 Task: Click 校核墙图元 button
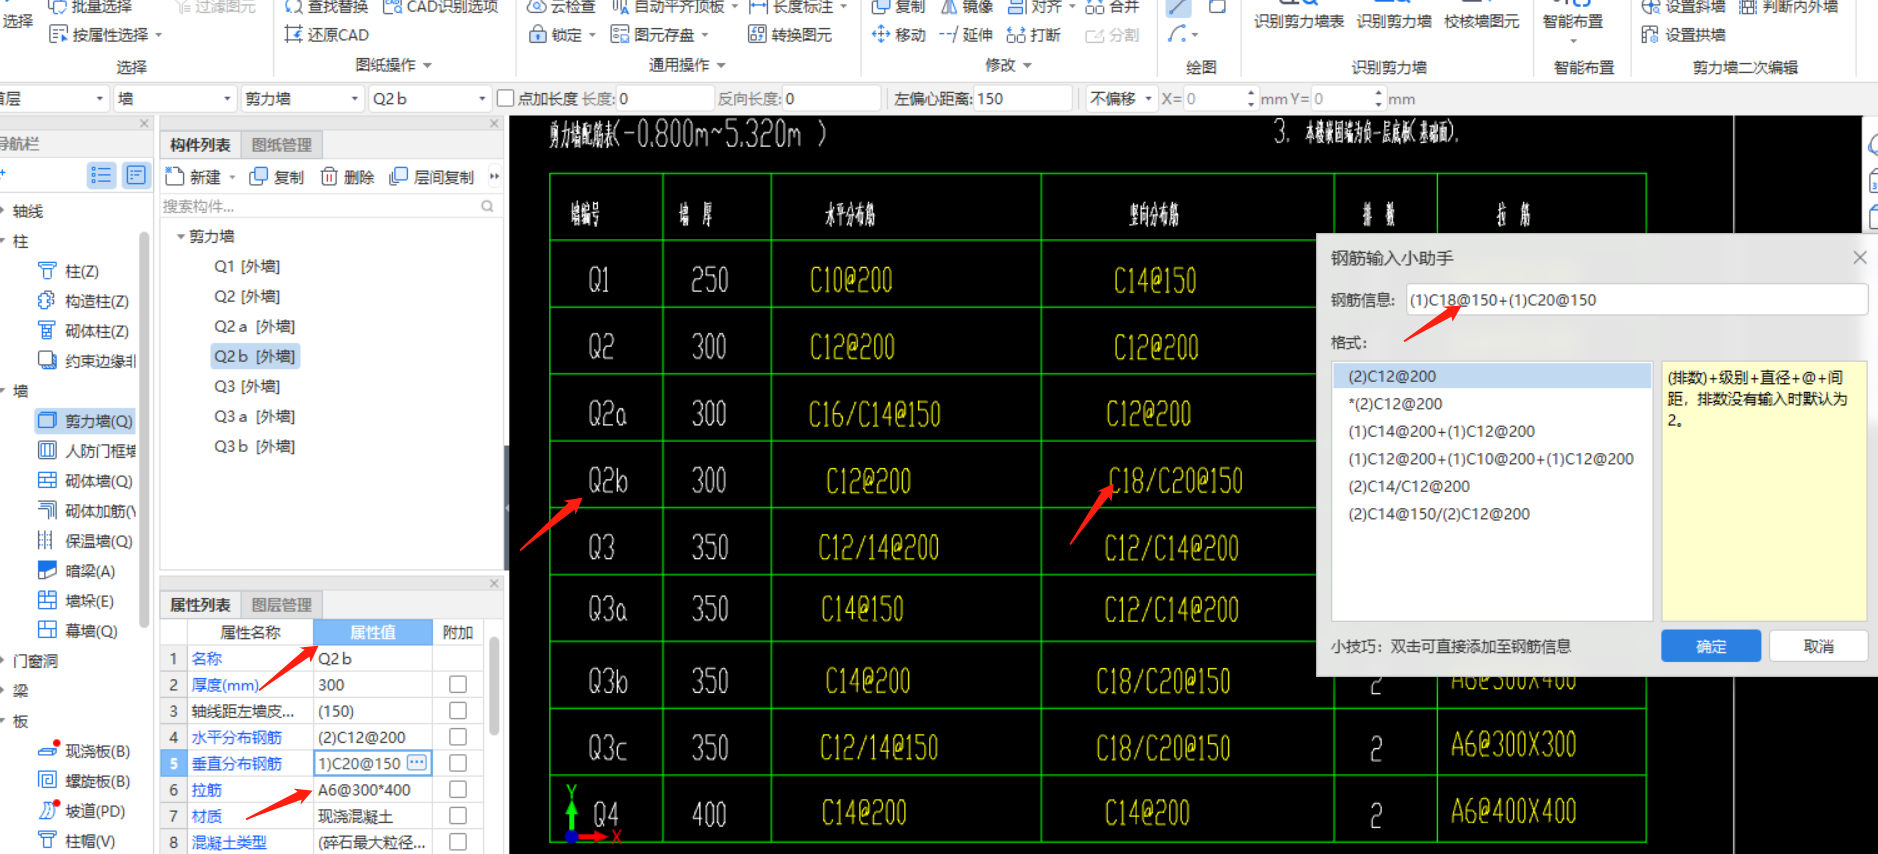point(1481,21)
